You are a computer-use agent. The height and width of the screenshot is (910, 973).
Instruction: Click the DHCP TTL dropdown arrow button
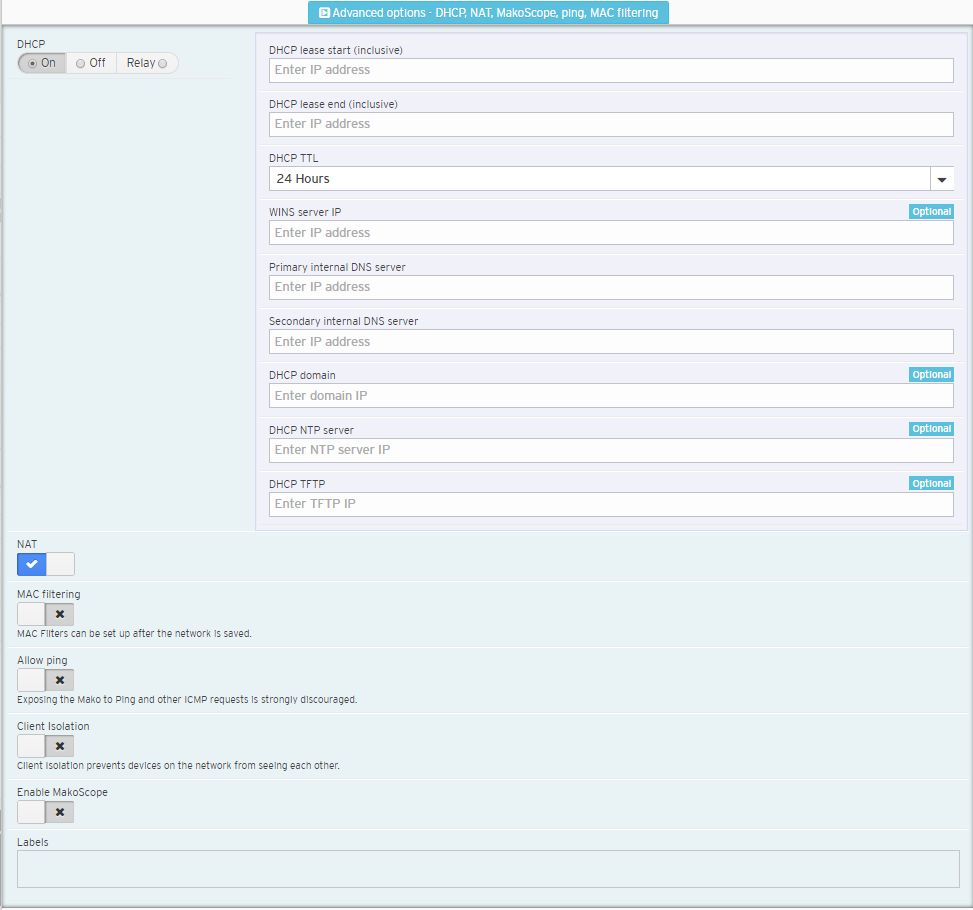click(x=942, y=178)
